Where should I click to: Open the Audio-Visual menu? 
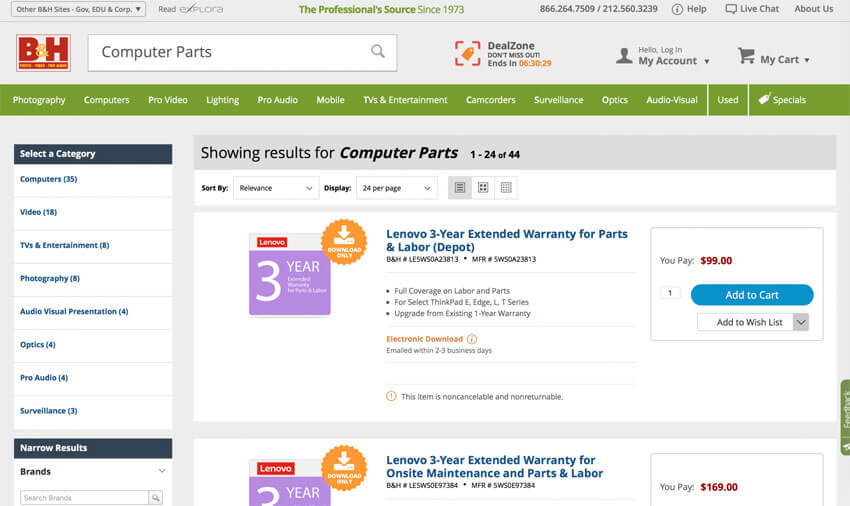click(x=672, y=100)
